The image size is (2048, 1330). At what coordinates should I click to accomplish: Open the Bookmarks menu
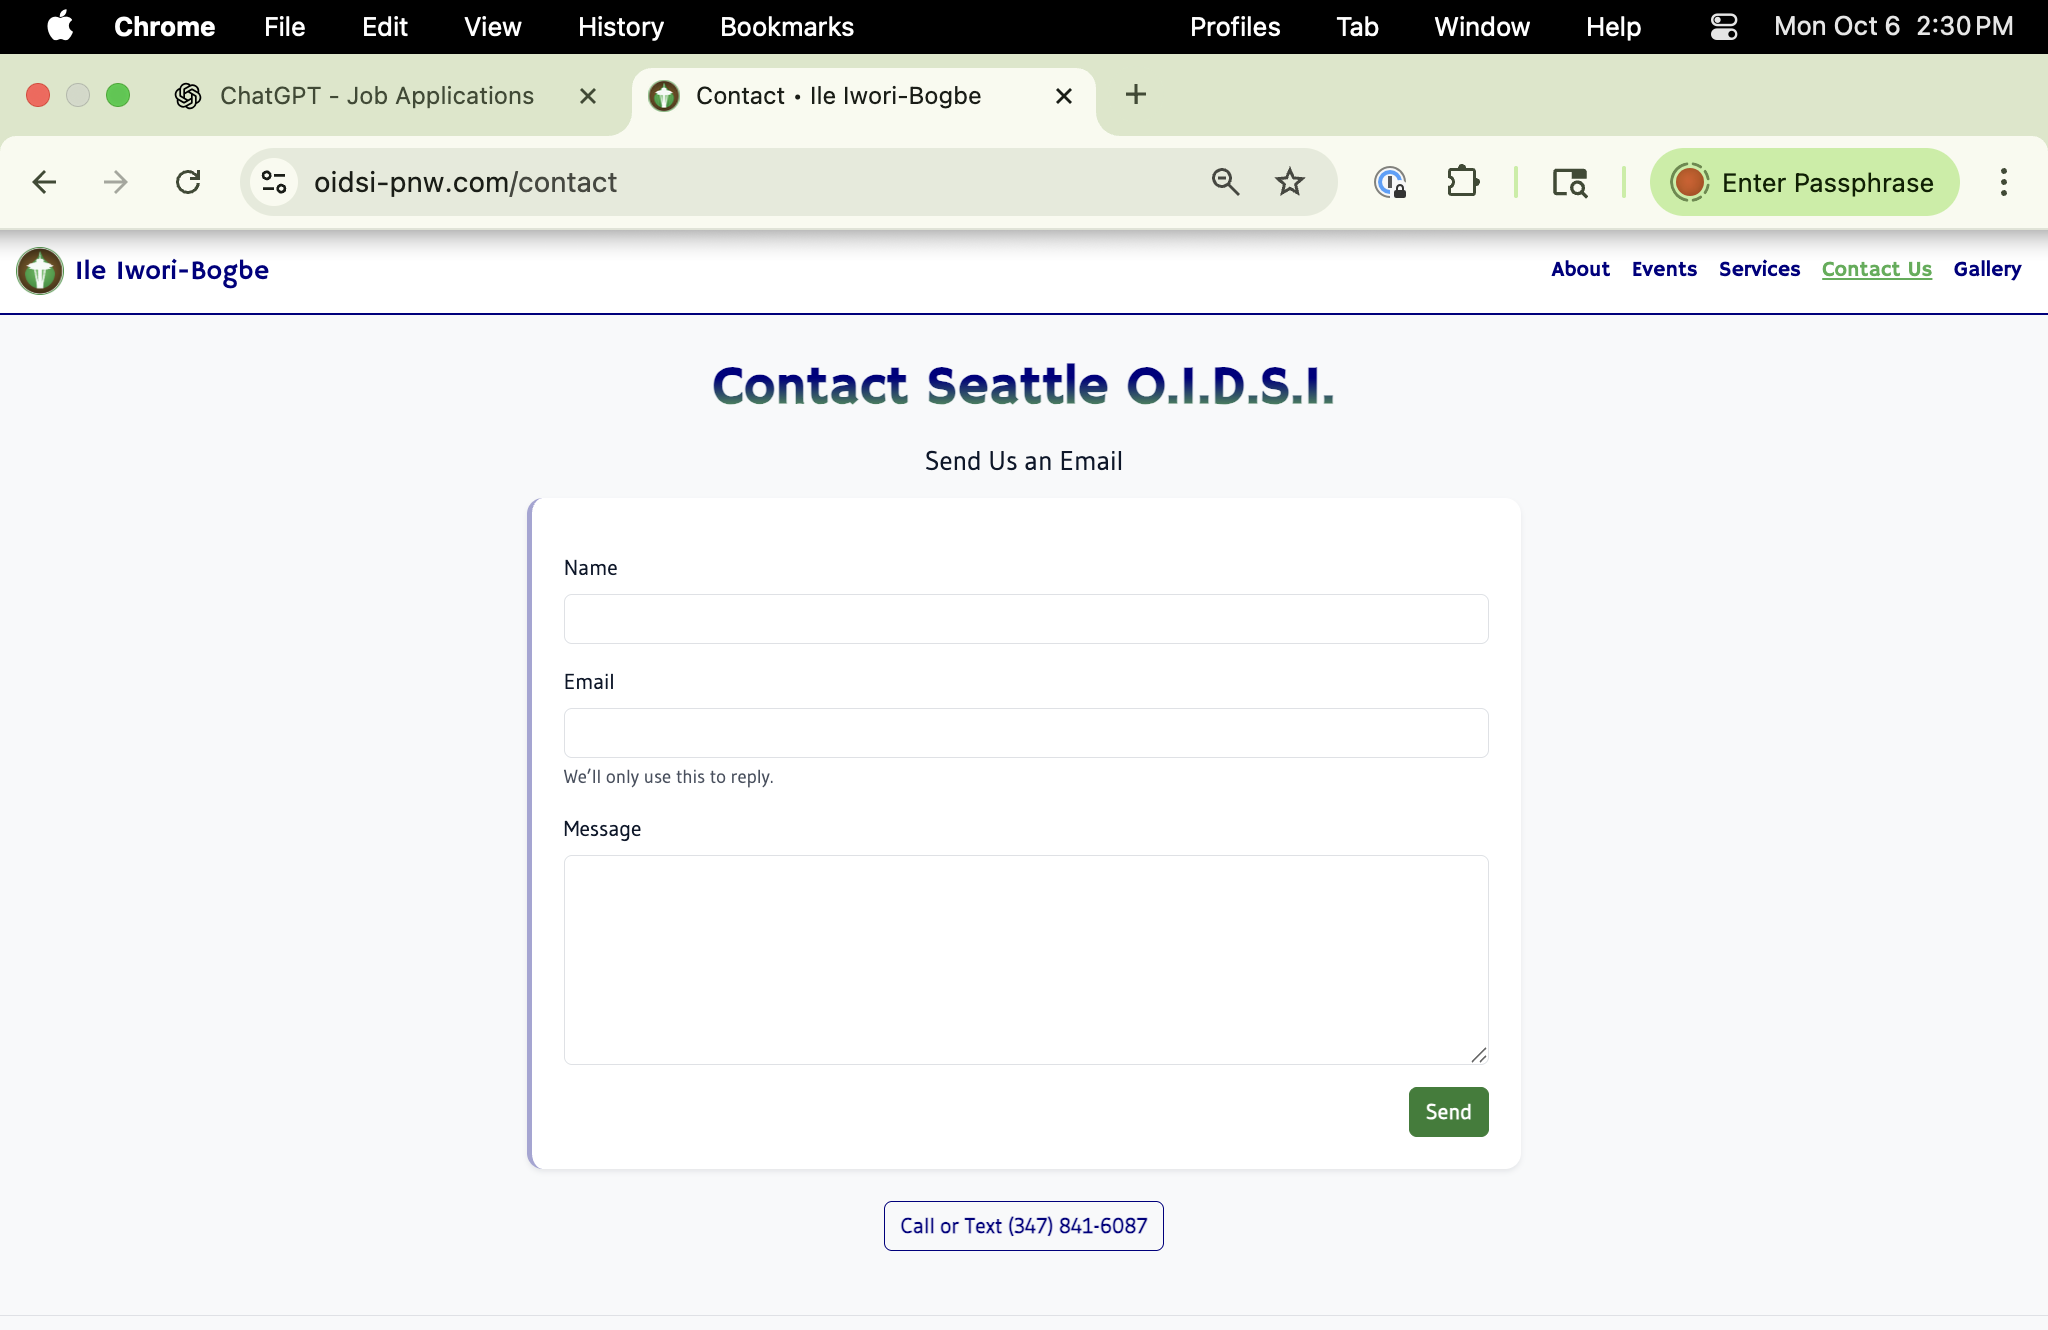point(787,27)
